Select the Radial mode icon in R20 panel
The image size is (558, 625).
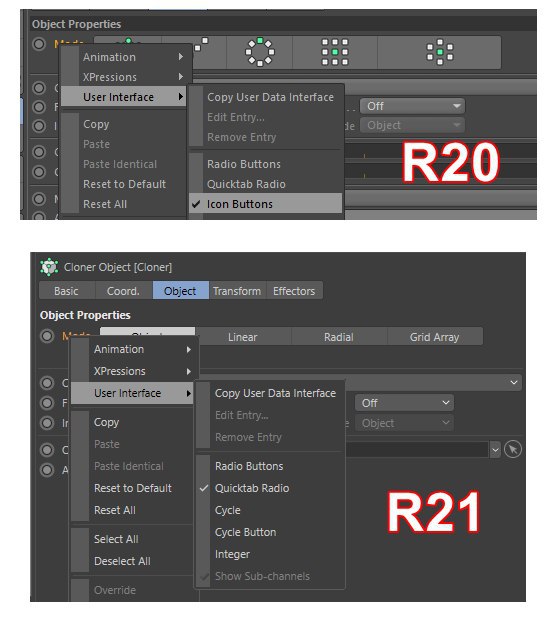(260, 52)
